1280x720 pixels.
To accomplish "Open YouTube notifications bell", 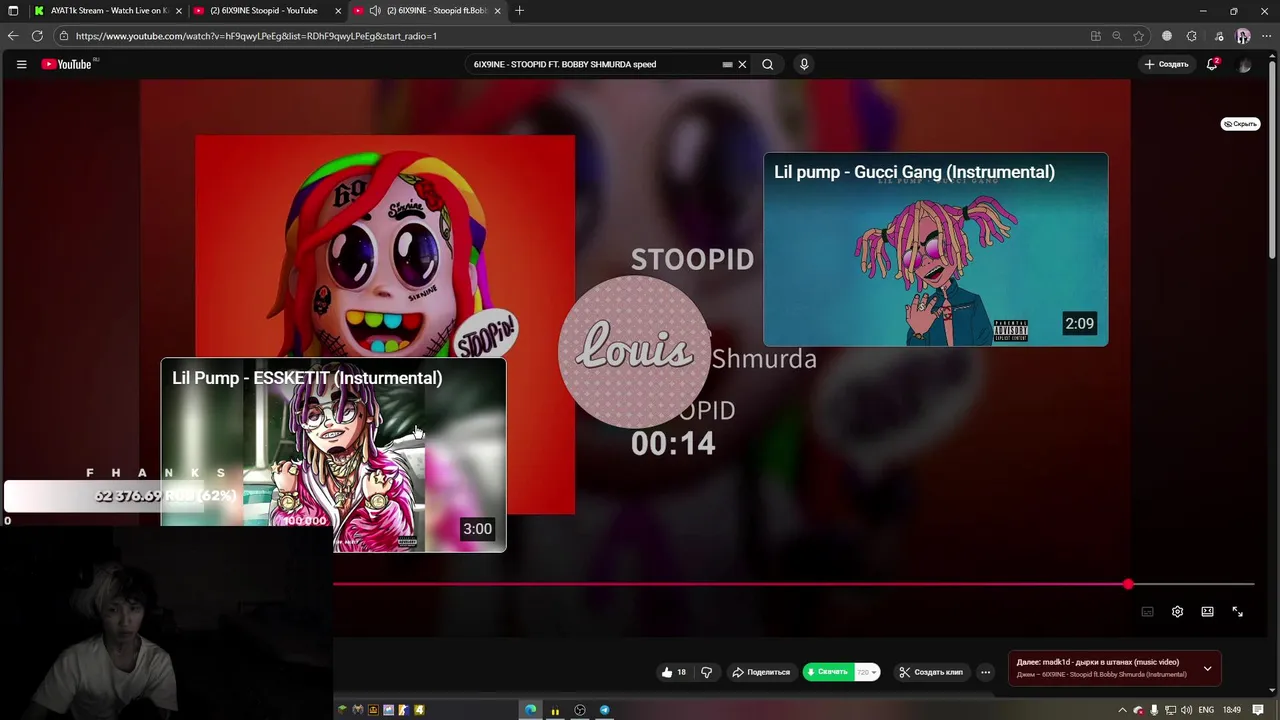I will click(1212, 64).
